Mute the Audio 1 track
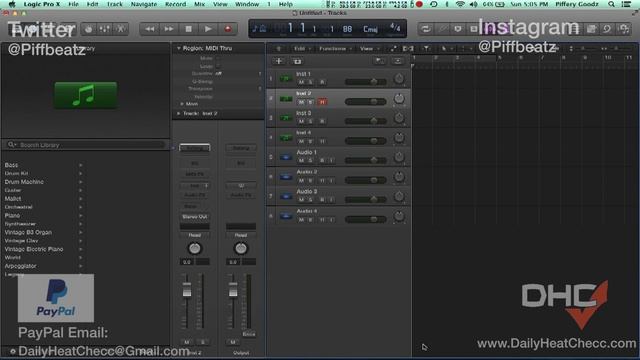The height and width of the screenshot is (360, 640). coord(301,161)
